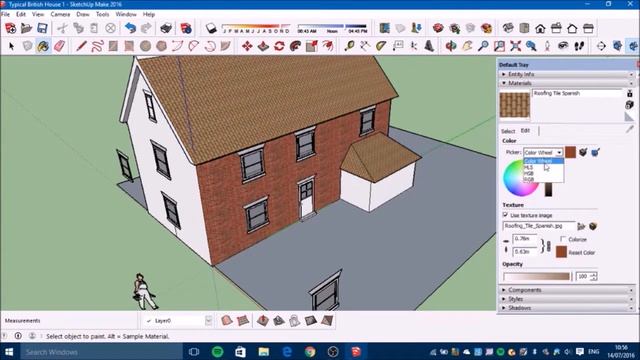This screenshot has height=360, width=640.
Task: Open the Draw menu
Action: tap(83, 14)
